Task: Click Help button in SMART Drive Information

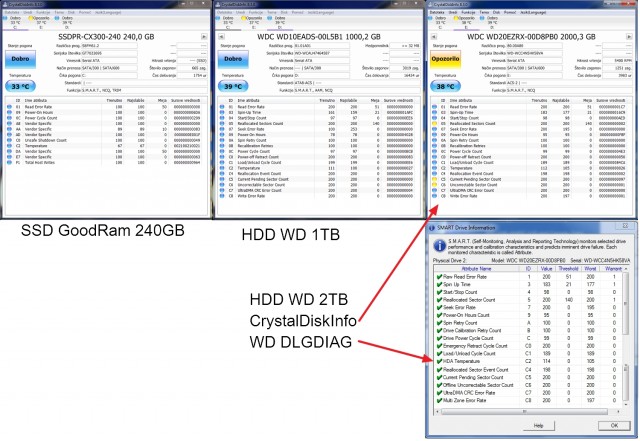Action: click(x=538, y=425)
